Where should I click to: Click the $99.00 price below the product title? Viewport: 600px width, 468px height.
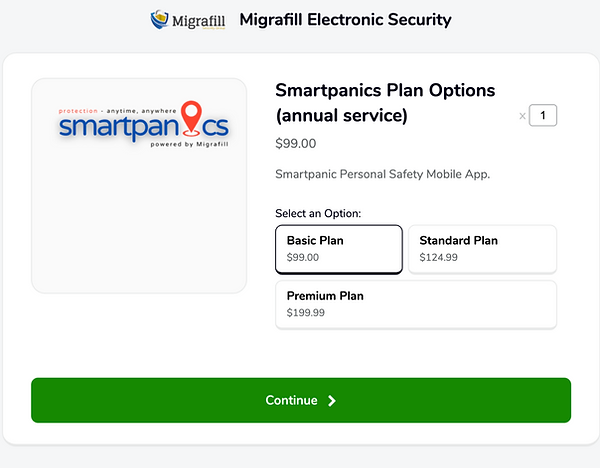click(295, 144)
